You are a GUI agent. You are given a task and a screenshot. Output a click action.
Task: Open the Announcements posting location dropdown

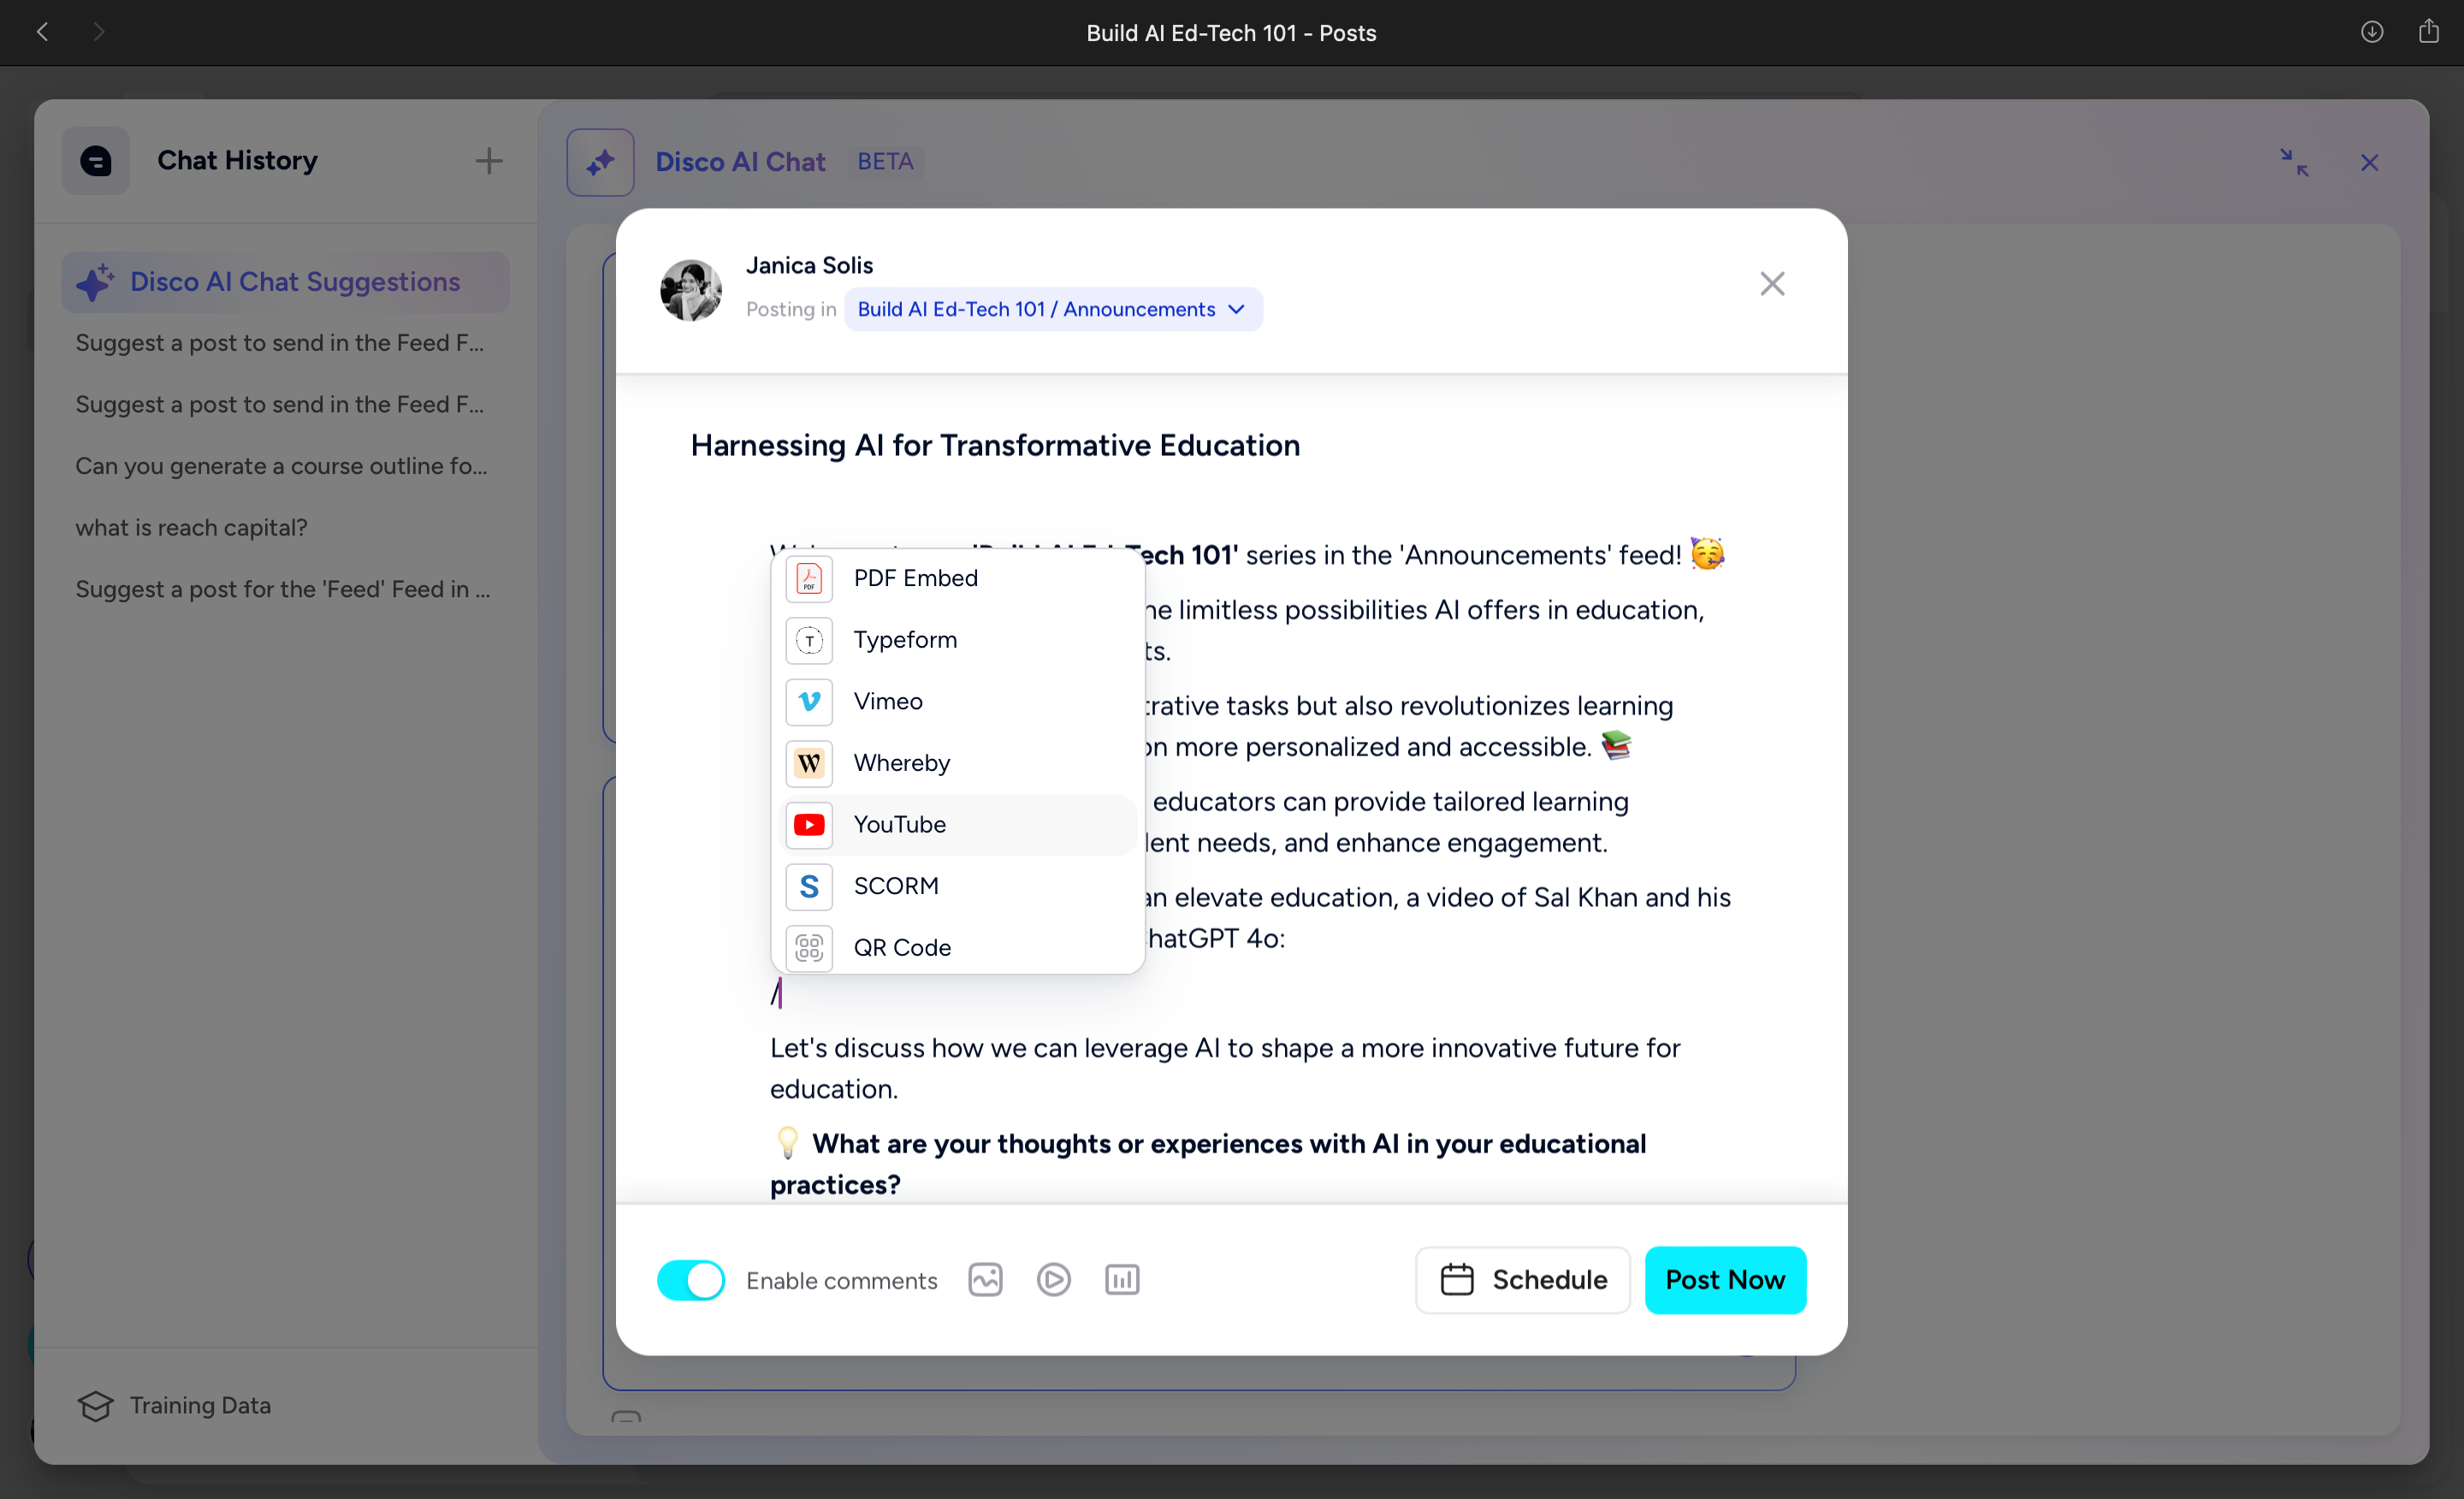coord(1053,310)
